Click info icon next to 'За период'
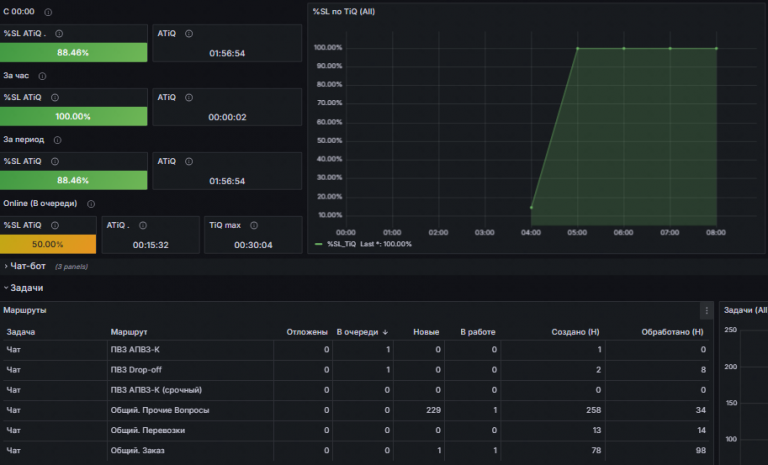 57,140
